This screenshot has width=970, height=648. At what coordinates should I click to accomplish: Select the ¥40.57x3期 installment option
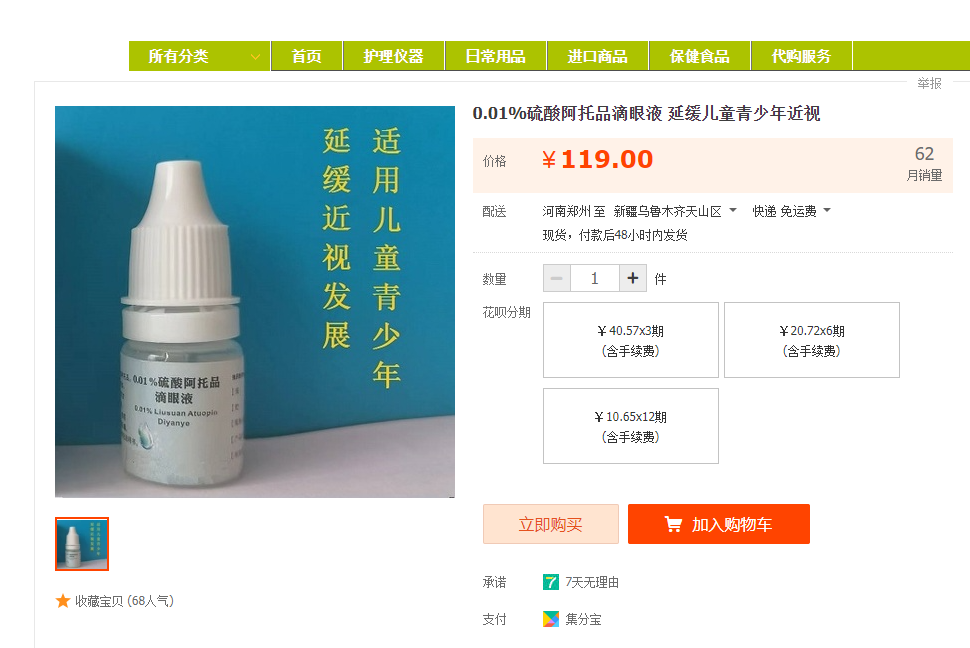[x=630, y=340]
